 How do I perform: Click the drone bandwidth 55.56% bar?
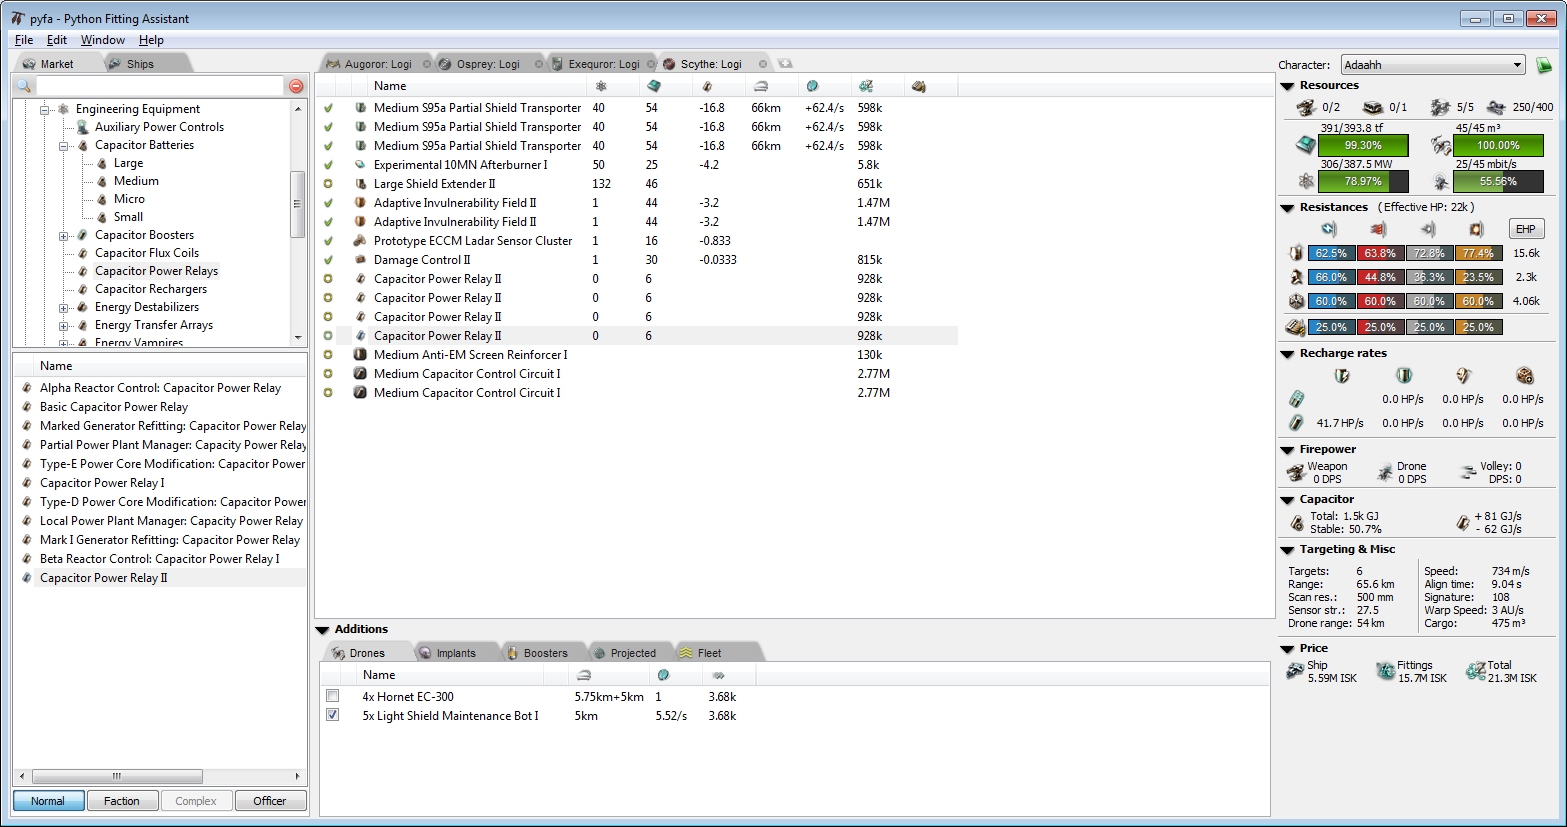point(1498,181)
